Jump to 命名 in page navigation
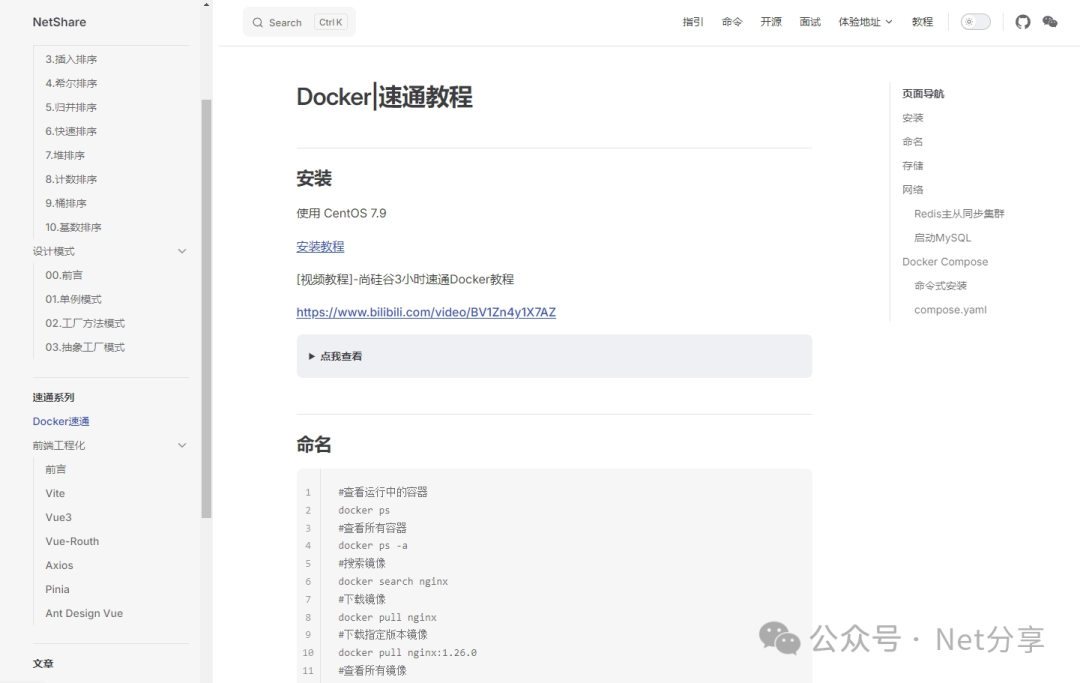1080x683 pixels. click(913, 142)
